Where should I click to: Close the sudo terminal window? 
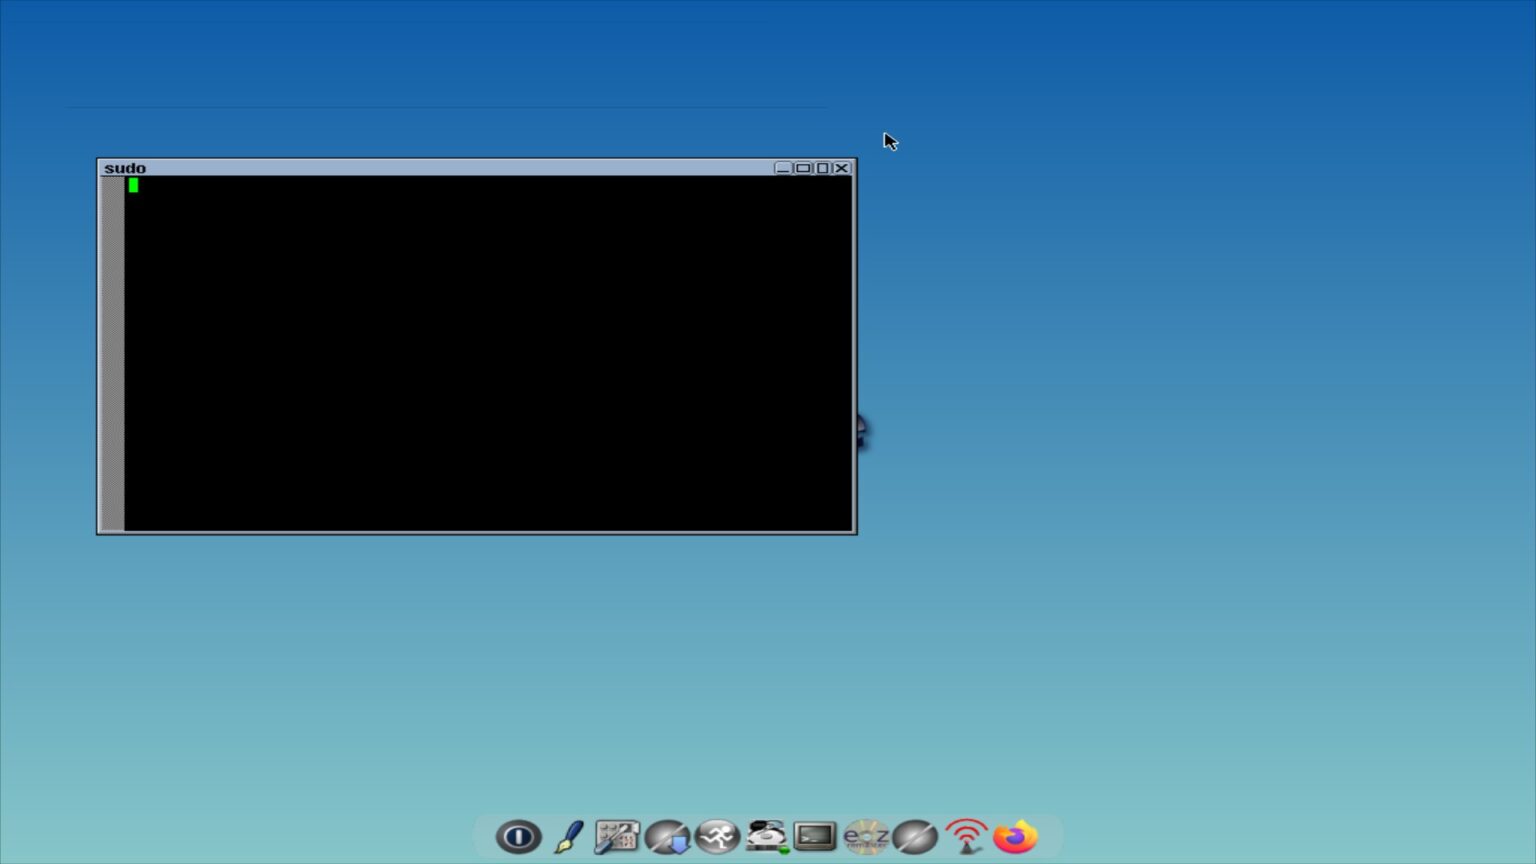click(842, 168)
